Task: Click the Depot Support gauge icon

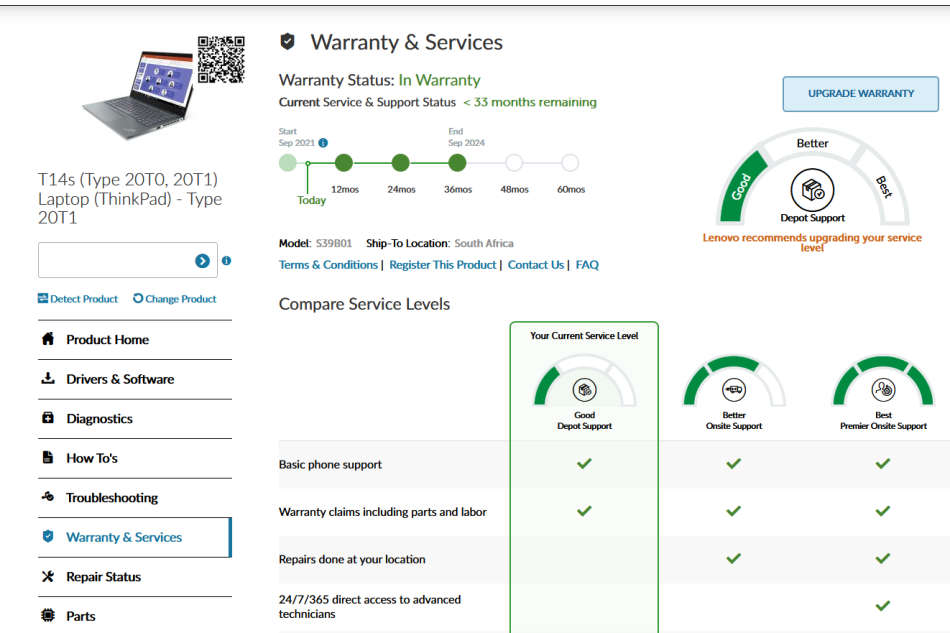Action: 812,189
